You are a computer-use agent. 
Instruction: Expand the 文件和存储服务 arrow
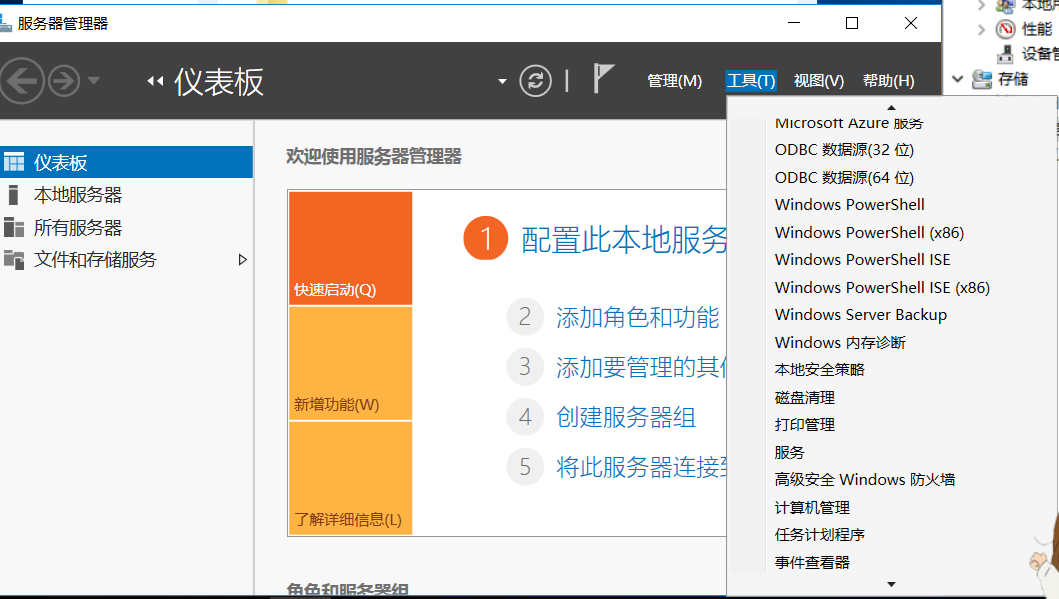coord(242,259)
